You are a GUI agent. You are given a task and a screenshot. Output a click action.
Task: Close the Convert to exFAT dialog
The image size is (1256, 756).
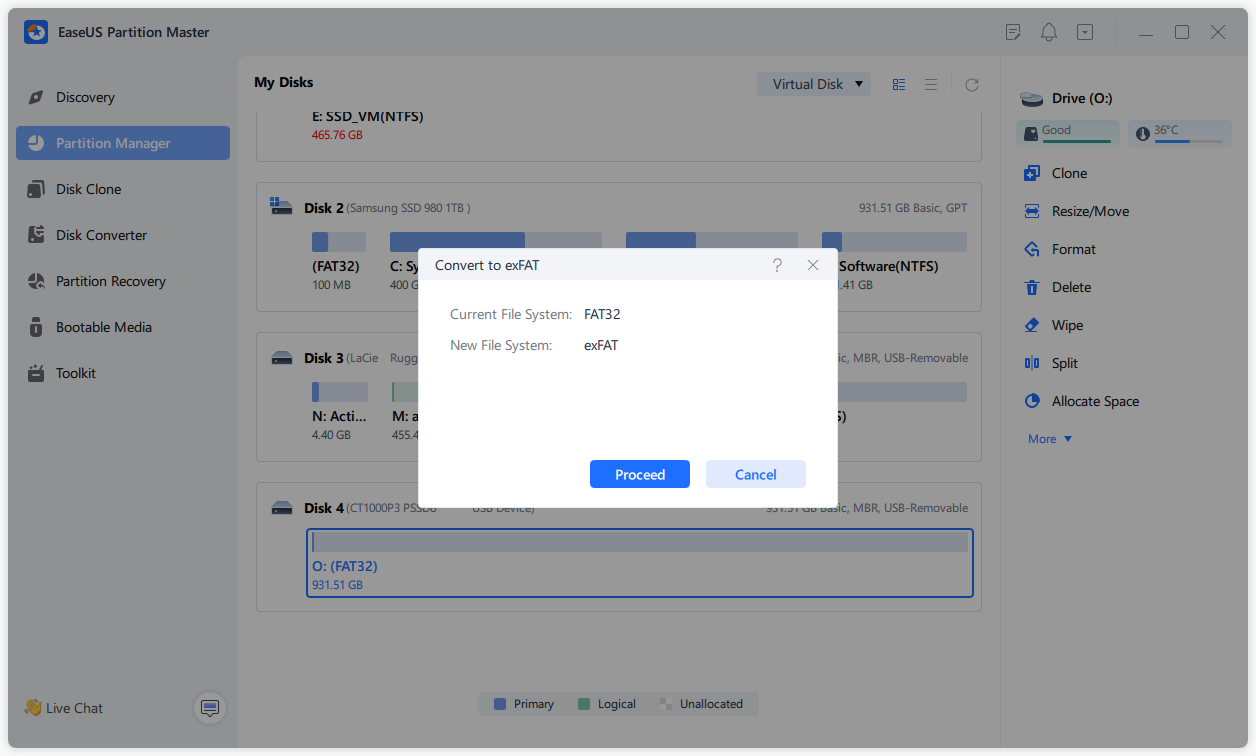[813, 265]
